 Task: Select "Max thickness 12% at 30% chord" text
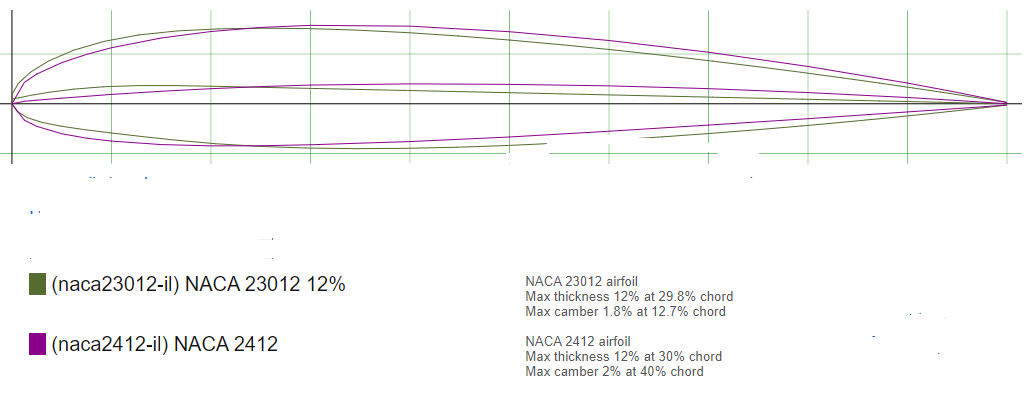(x=623, y=356)
